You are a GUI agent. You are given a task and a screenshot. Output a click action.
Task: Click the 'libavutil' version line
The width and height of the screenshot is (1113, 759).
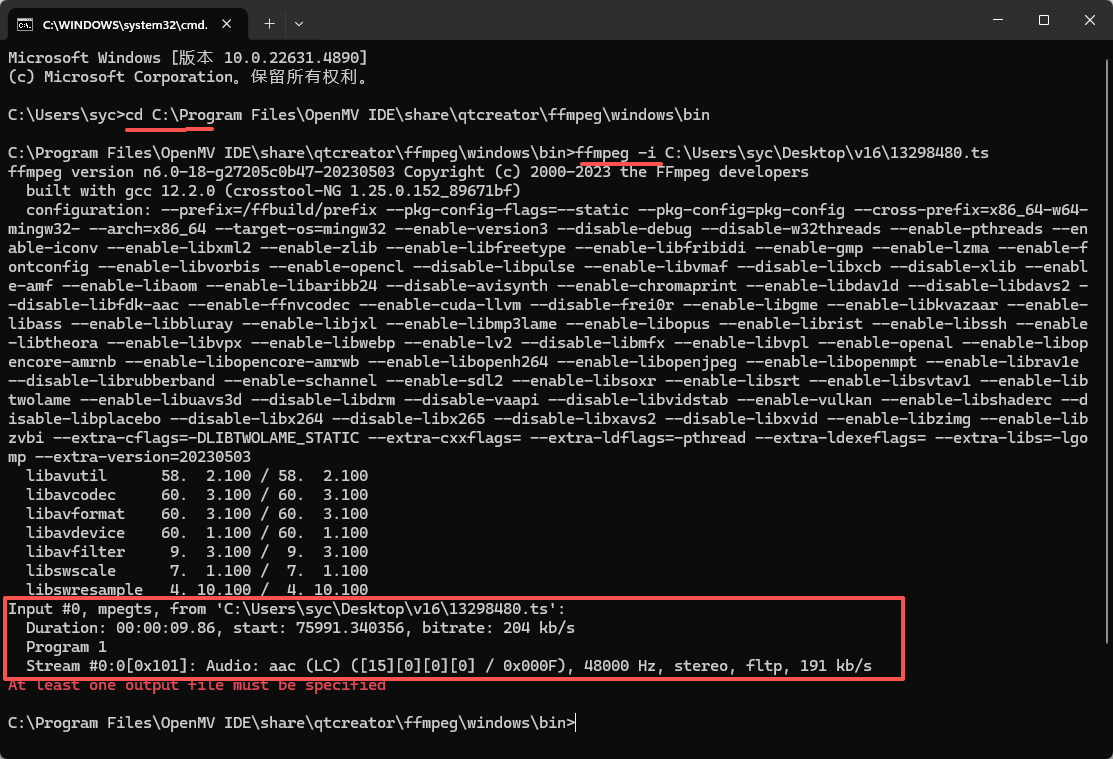click(x=197, y=476)
